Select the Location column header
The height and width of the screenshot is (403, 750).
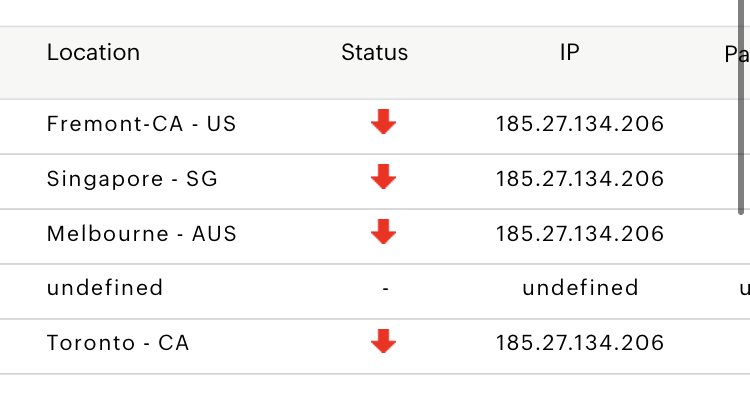93,52
